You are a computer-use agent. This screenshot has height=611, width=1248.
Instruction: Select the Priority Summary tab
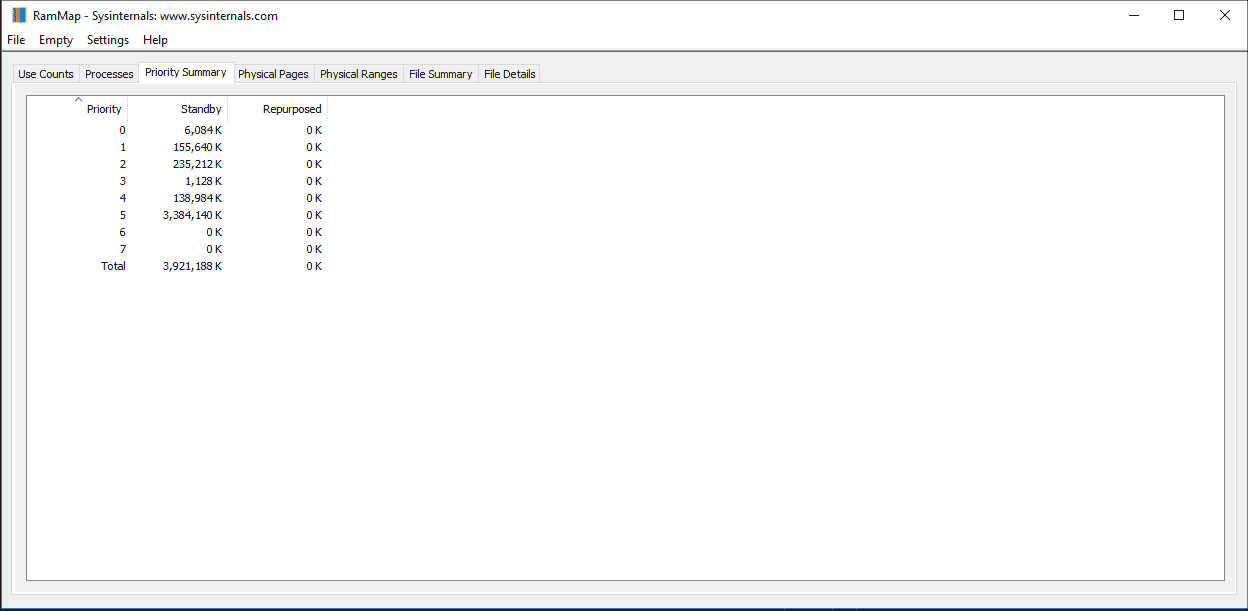[x=186, y=73]
